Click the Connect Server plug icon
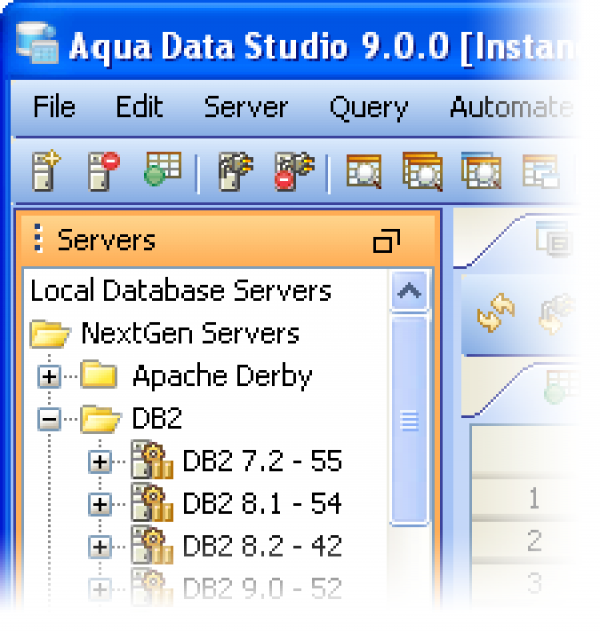This screenshot has height=631, width=600. click(x=236, y=171)
